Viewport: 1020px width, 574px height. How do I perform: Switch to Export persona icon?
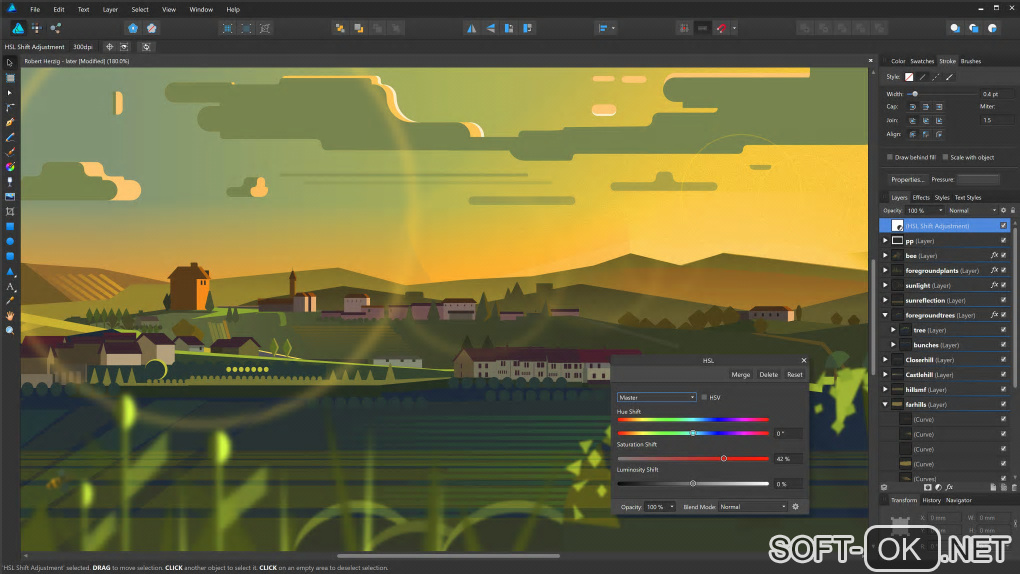(55, 28)
